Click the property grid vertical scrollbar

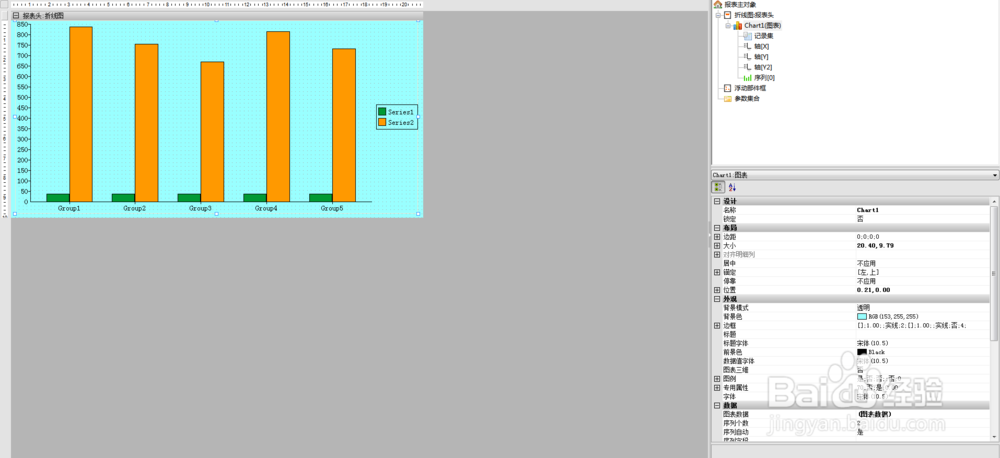pyautogui.click(x=995, y=273)
